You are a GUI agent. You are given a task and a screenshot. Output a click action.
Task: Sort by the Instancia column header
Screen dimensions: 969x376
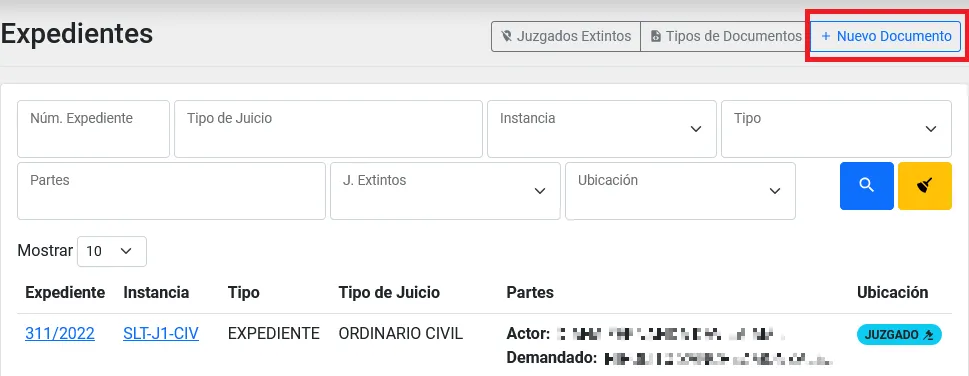click(x=156, y=293)
